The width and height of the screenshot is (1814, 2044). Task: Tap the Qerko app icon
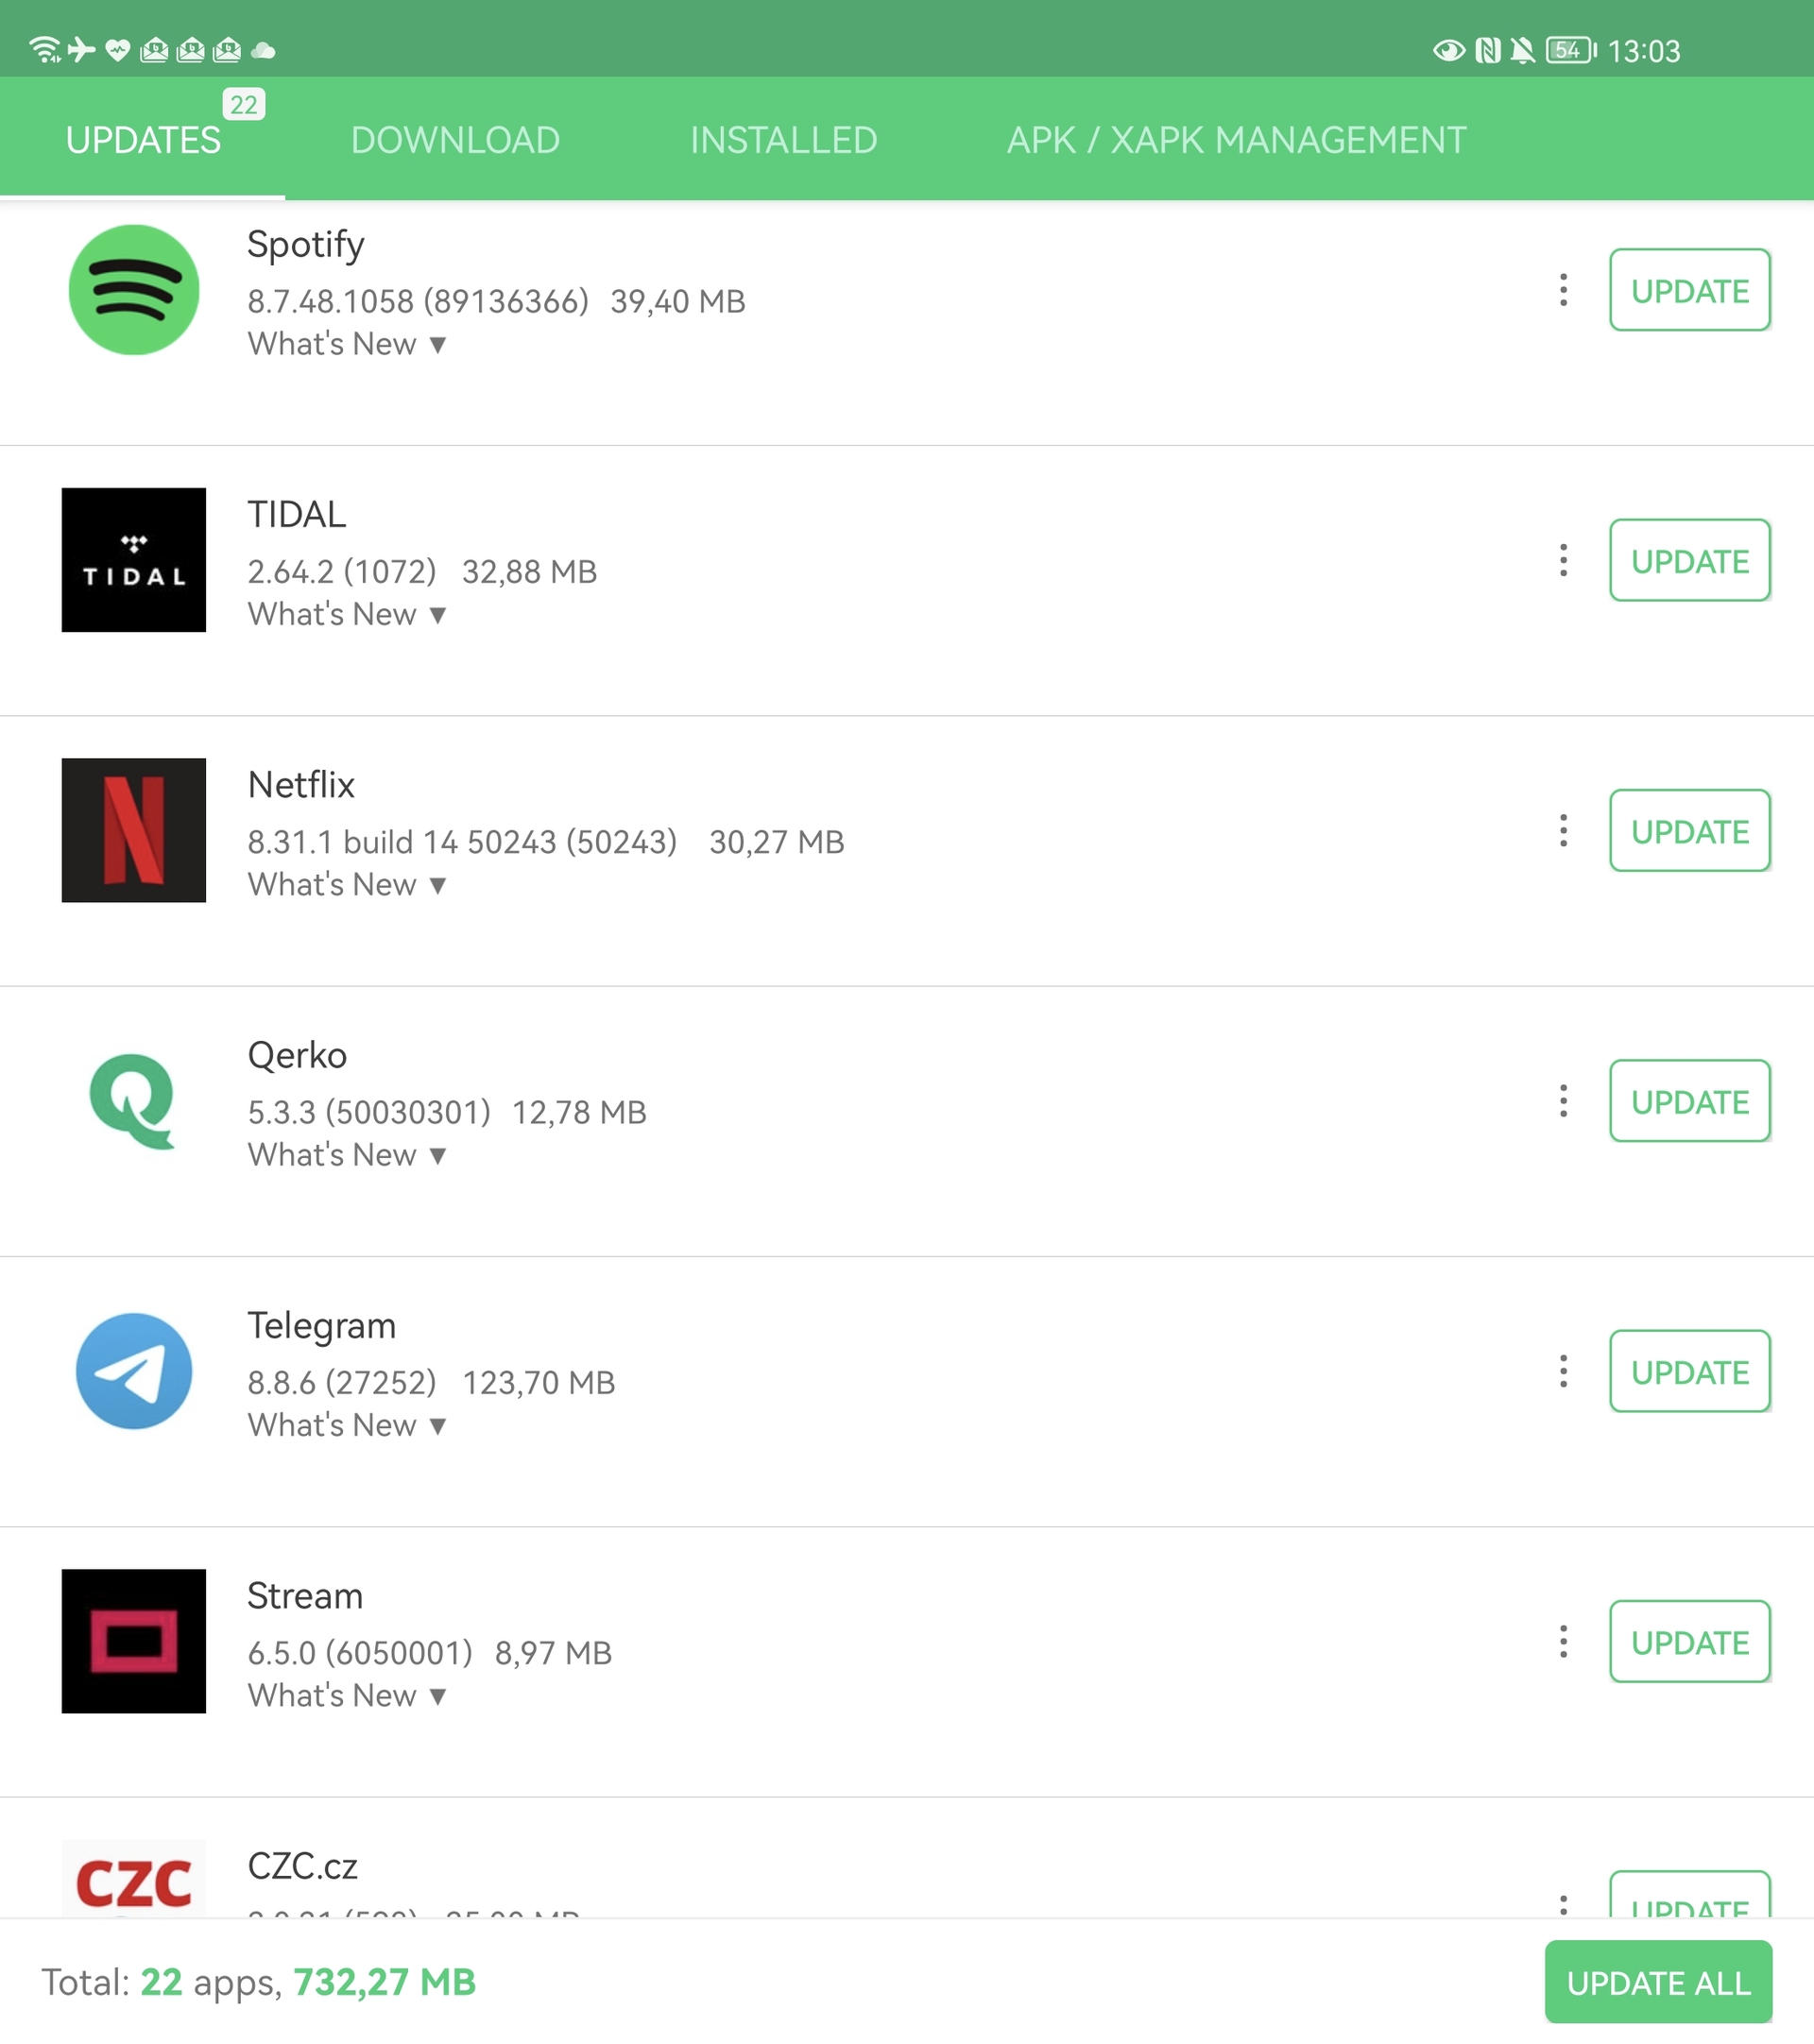point(134,1100)
